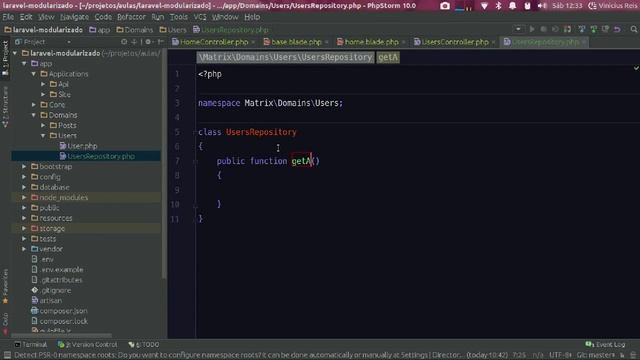Click the tool windows quick-access icon in status bar corner
This screenshot has width=640, height=360.
tap(7, 355)
